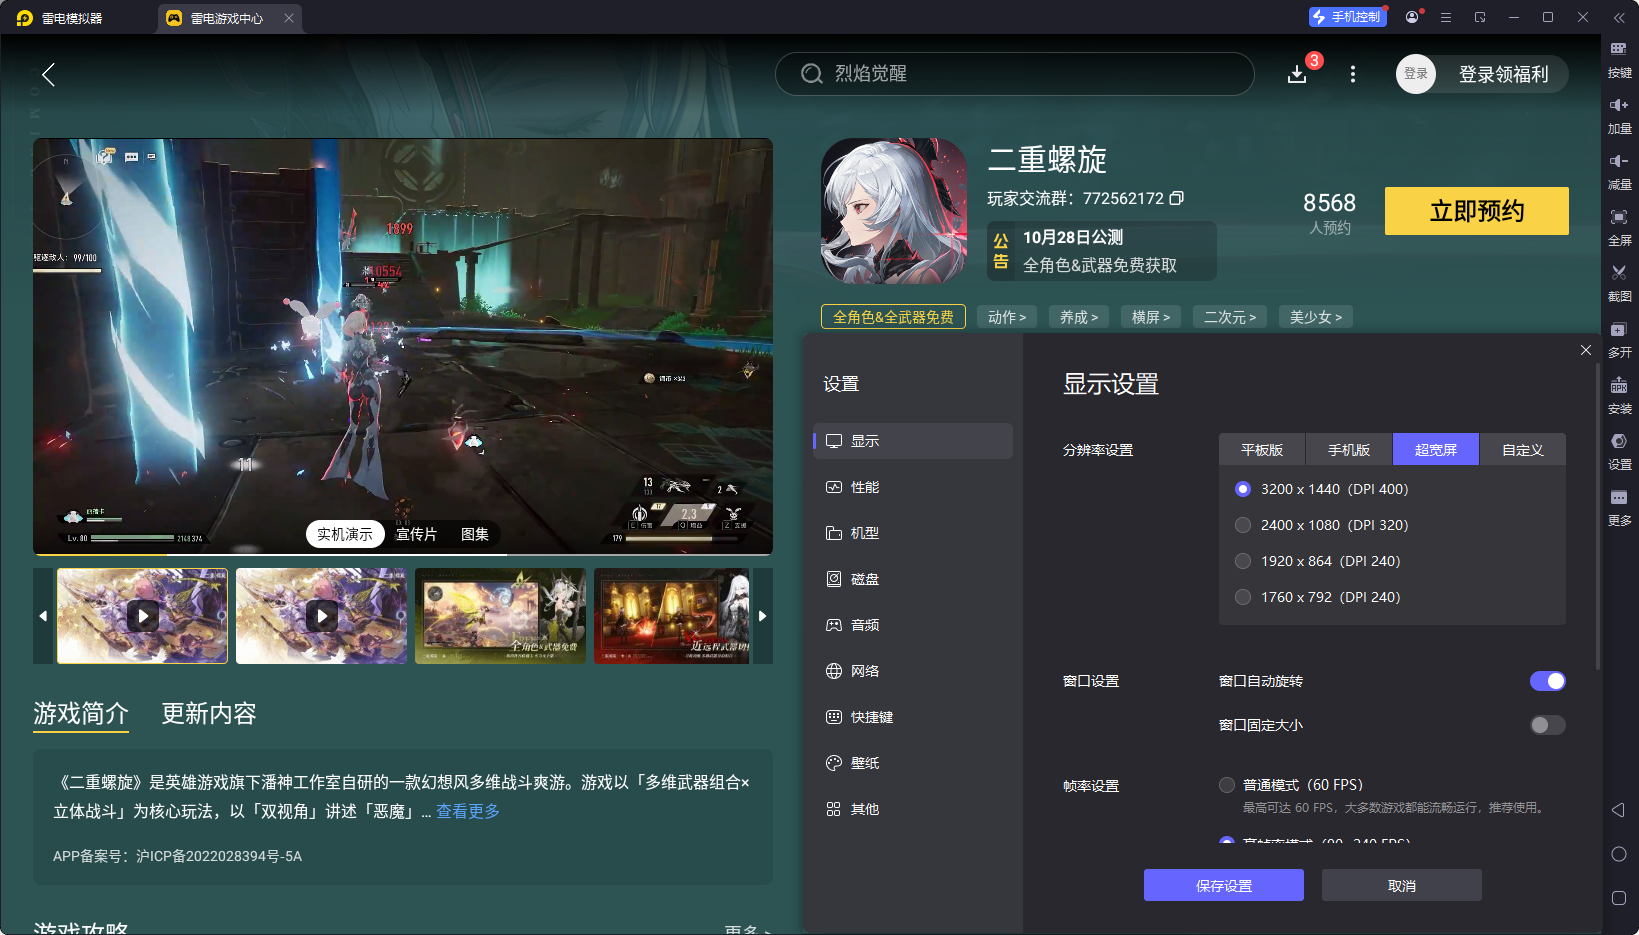
Task: Switch to the 更新内容 tab
Action: click(208, 714)
